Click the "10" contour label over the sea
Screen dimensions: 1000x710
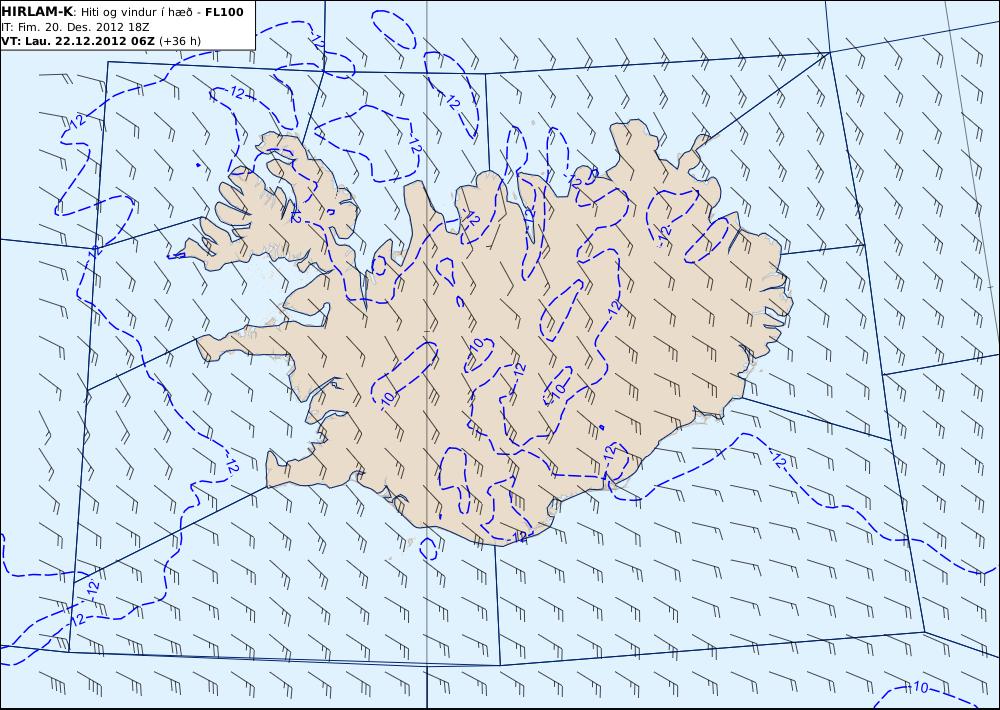click(x=920, y=688)
